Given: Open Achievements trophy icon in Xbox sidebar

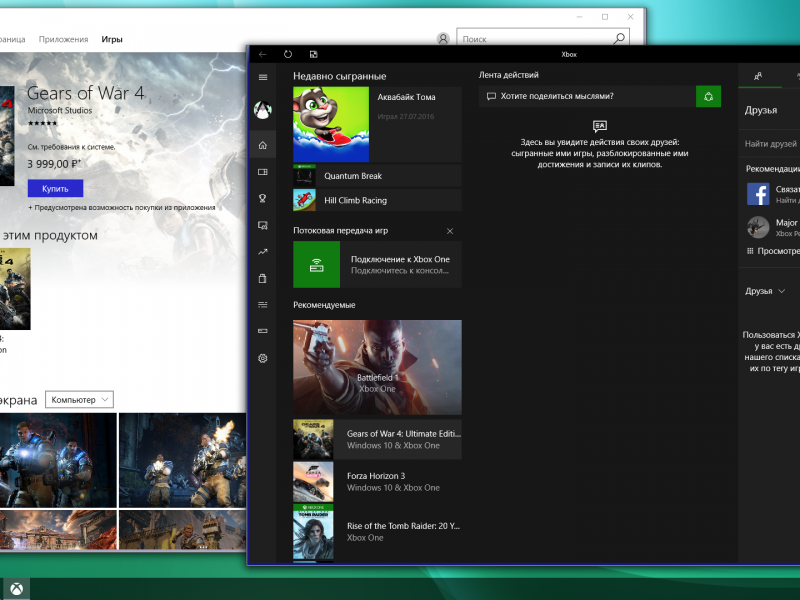Looking at the screenshot, I should [x=263, y=198].
